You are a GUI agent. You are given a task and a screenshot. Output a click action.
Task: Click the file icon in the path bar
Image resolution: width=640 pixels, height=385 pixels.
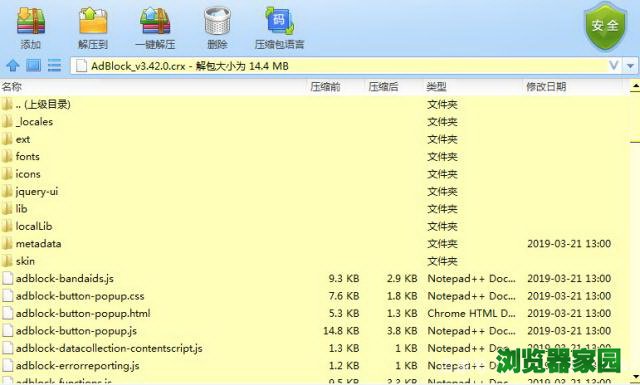click(x=81, y=66)
